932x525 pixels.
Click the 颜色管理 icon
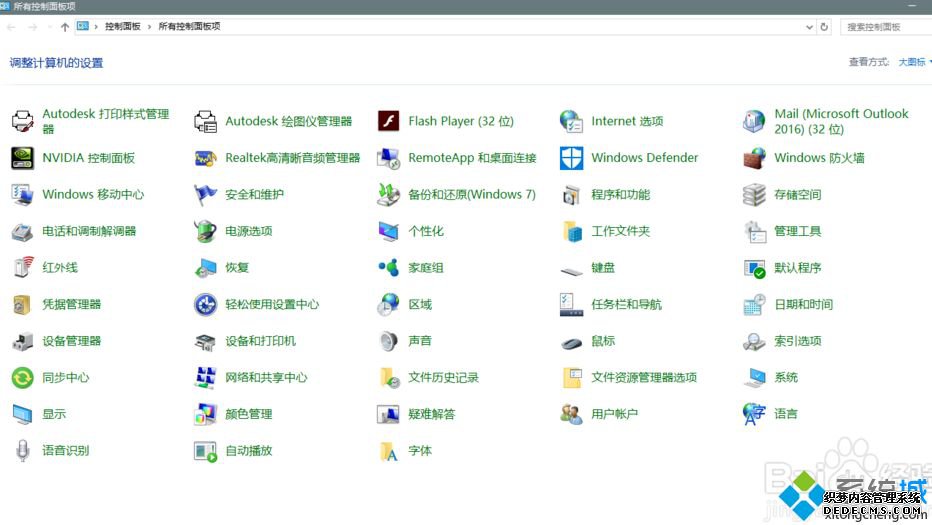pos(206,414)
